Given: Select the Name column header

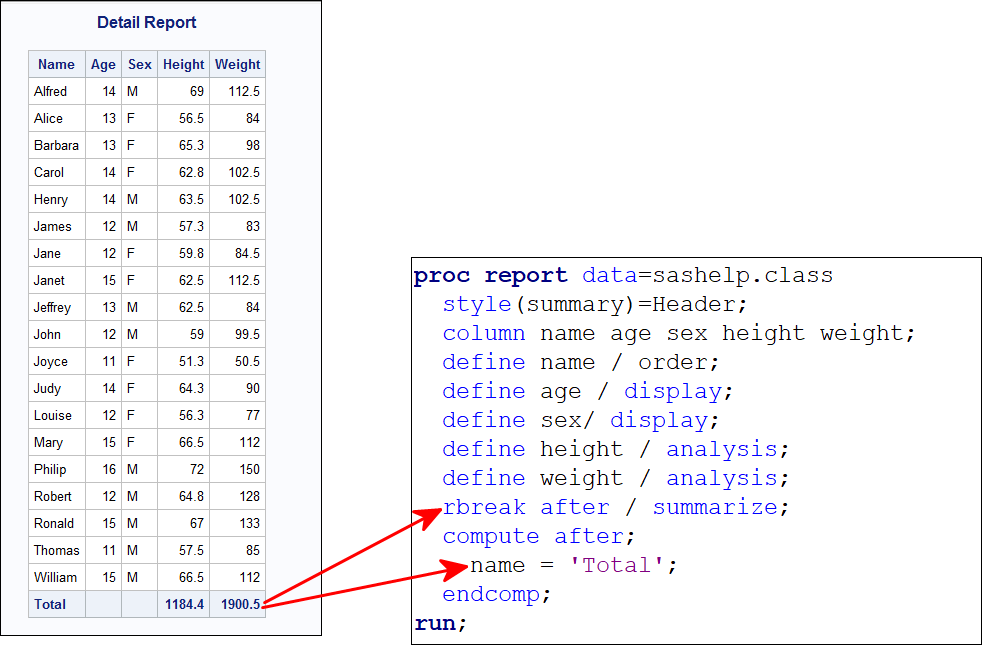Looking at the screenshot, I should 56,64.
